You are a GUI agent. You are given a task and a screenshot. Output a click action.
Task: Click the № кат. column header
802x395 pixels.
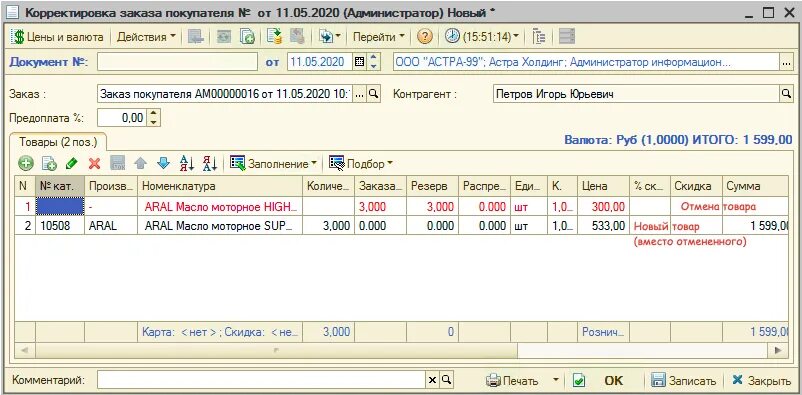[60, 186]
